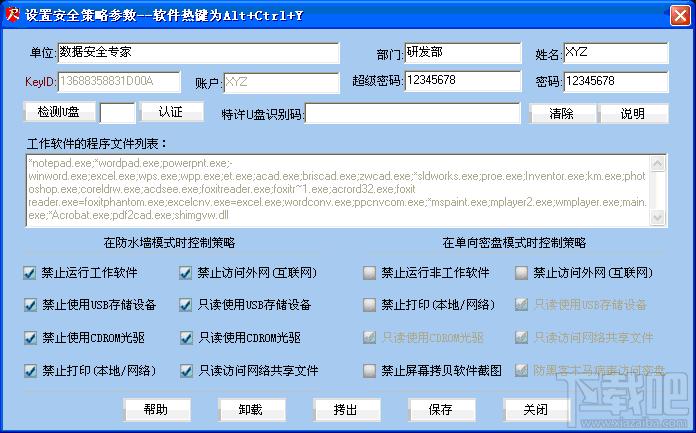Uncheck firewall-mode 禁止运行工作软件
The width and height of the screenshot is (696, 433).
pyautogui.click(x=30, y=273)
